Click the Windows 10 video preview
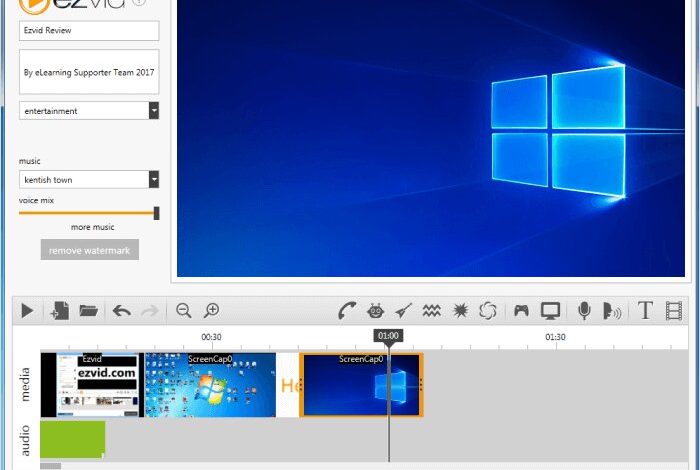The width and height of the screenshot is (700, 470). pyautogui.click(x=431, y=138)
